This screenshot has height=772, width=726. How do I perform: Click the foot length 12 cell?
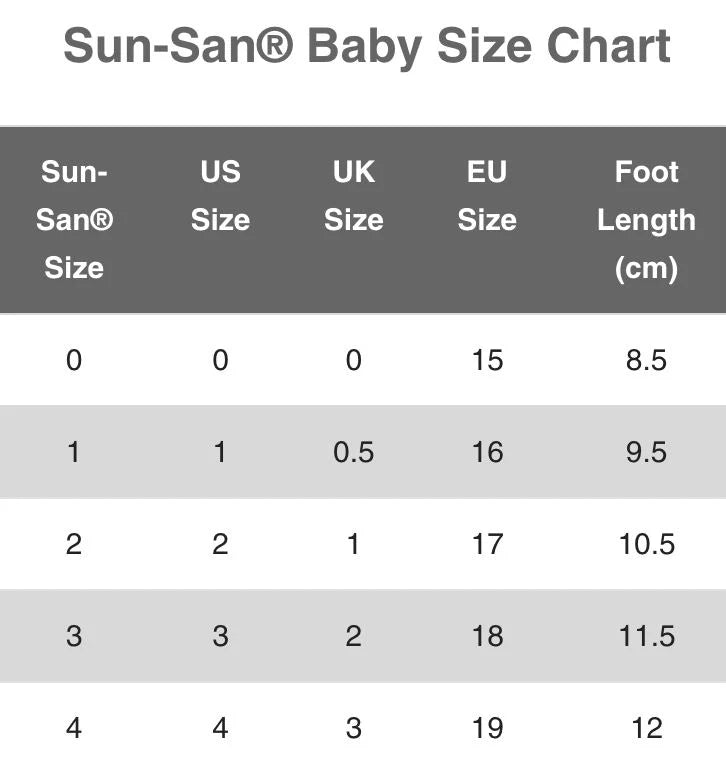(x=647, y=728)
